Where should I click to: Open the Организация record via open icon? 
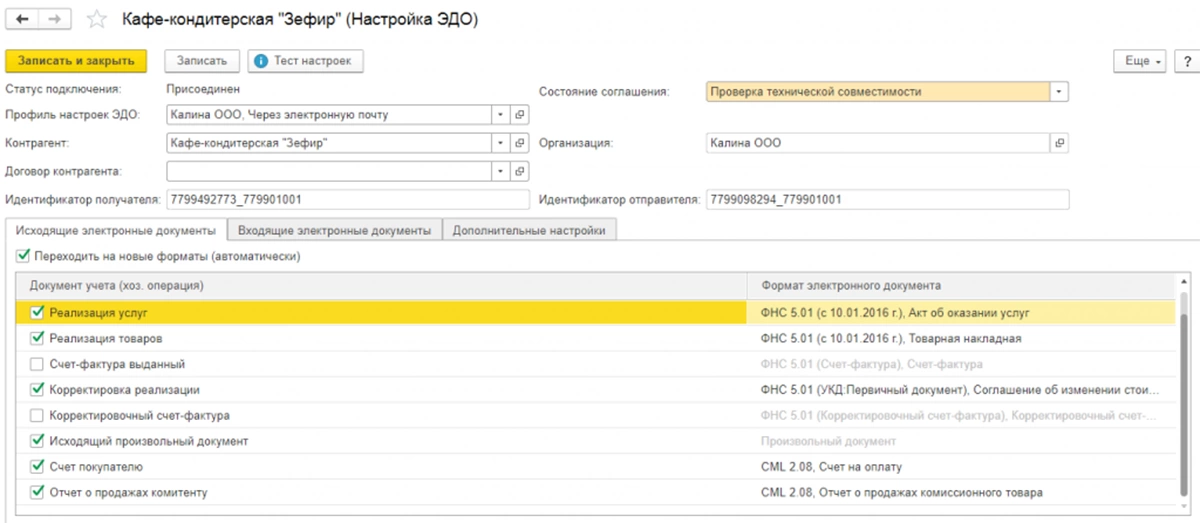pyautogui.click(x=1060, y=143)
